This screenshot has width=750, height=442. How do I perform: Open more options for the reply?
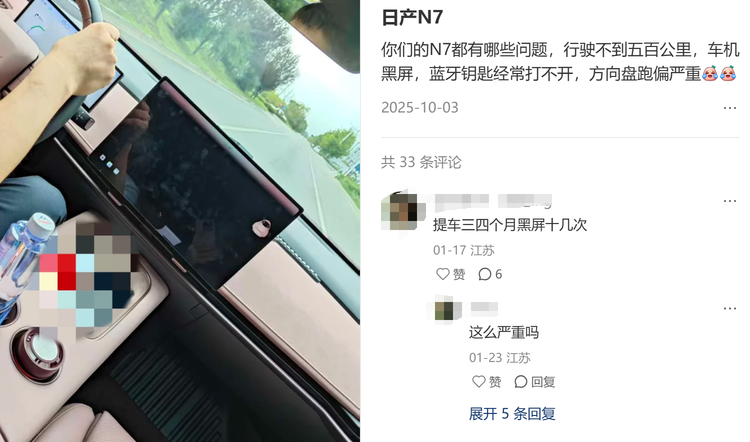730,309
